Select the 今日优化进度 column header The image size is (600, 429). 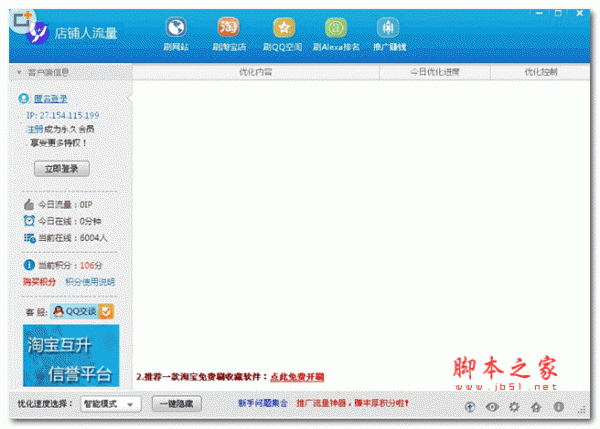click(435, 72)
